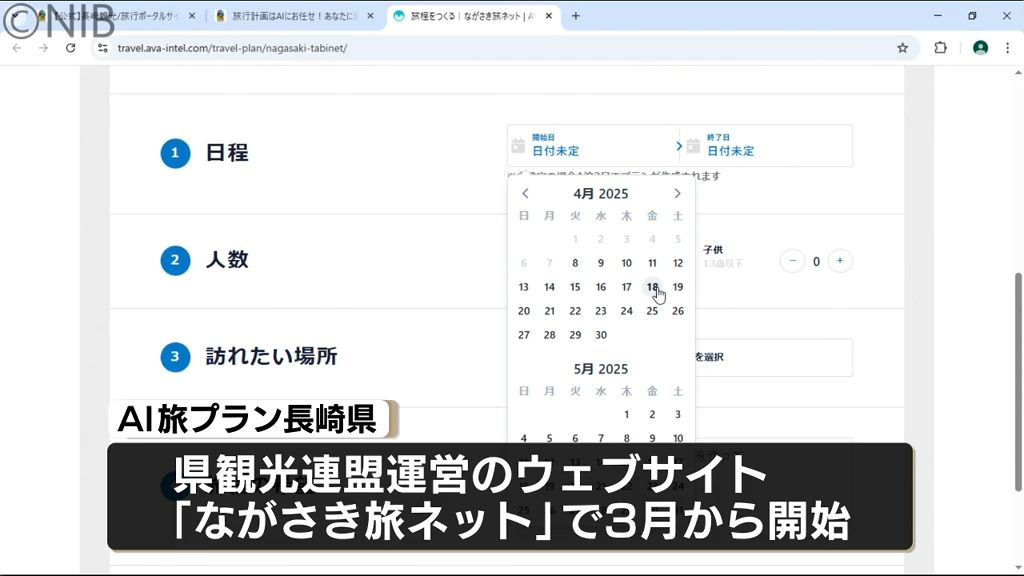The image size is (1024, 576).
Task: Click the calendar icon beside 終了日
Action: pos(694,145)
